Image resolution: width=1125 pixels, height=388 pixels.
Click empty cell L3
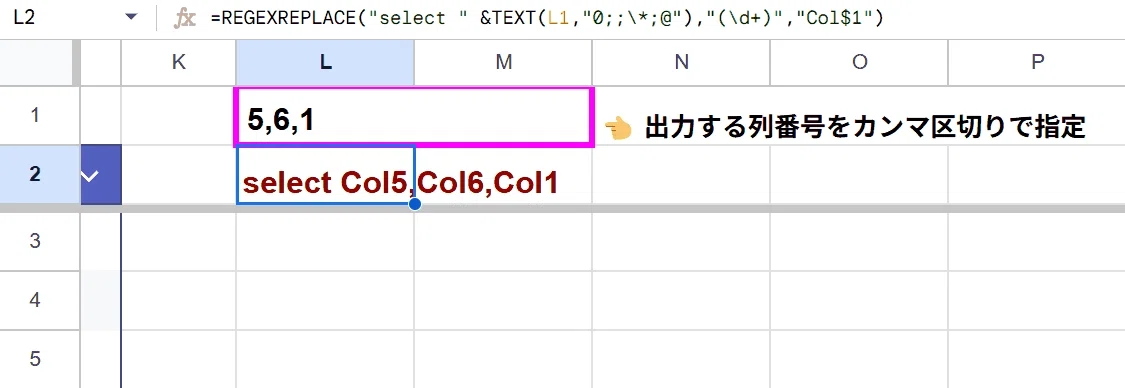pyautogui.click(x=325, y=241)
